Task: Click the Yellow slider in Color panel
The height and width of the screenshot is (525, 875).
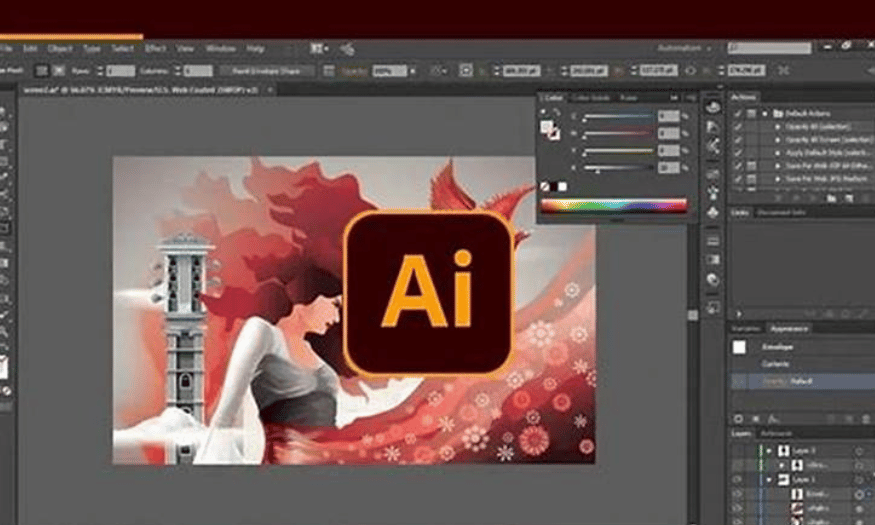Action: [618, 151]
